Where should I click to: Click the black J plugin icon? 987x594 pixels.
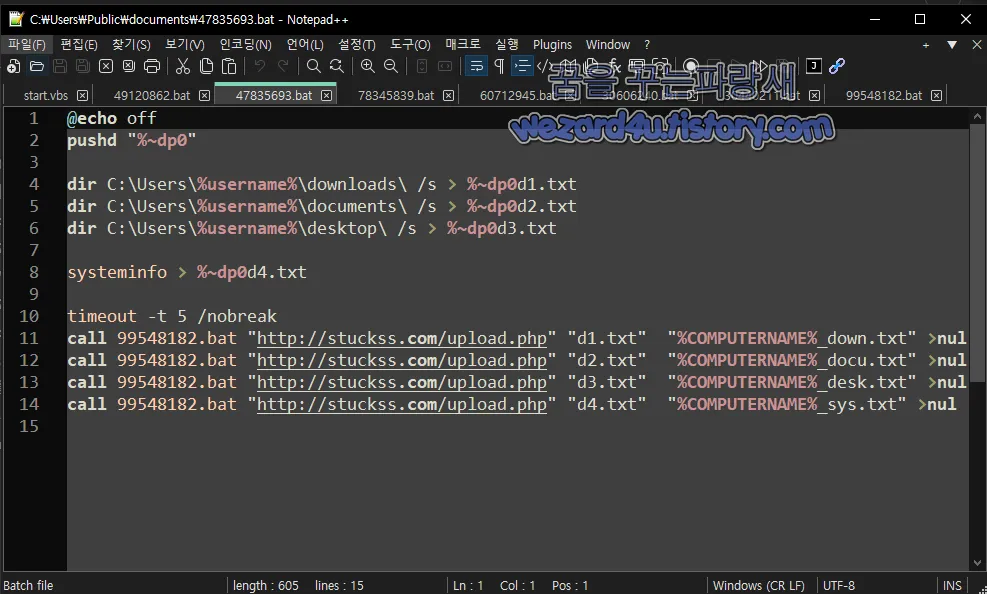[x=814, y=66]
